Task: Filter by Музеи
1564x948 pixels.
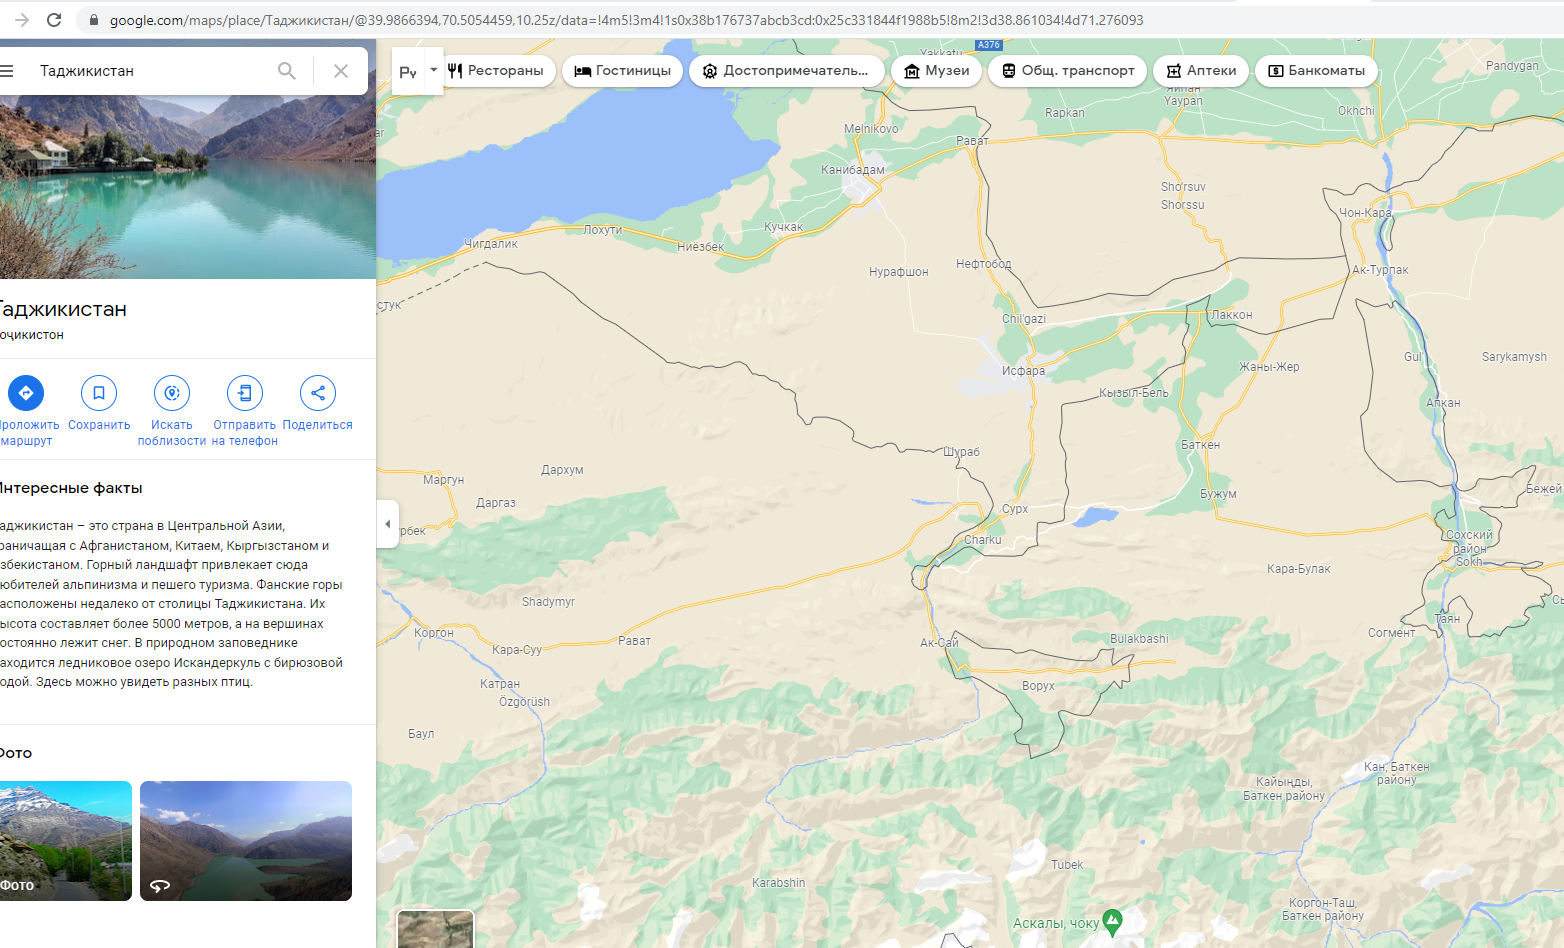Action: [x=937, y=71]
